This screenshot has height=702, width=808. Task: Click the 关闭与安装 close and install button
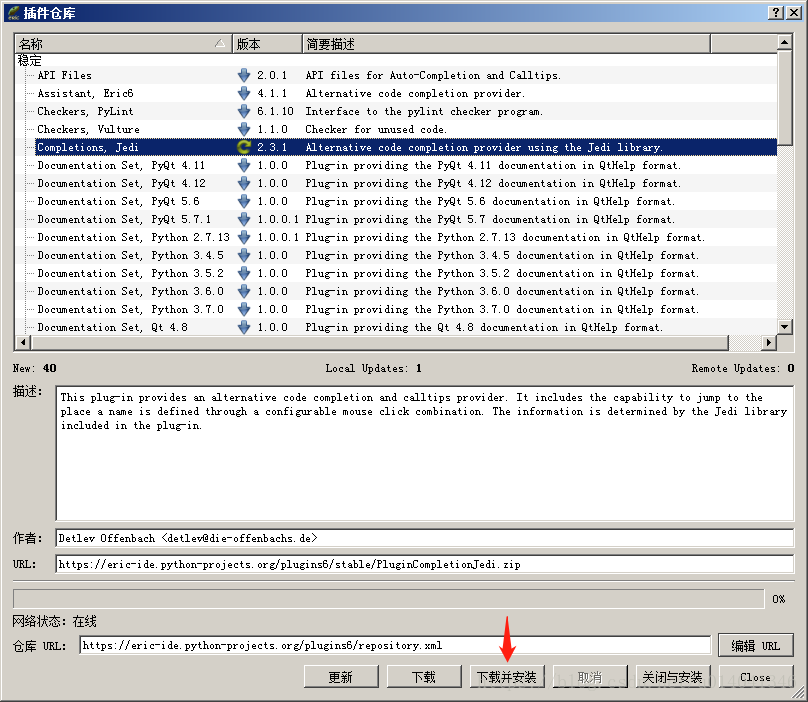click(x=672, y=677)
